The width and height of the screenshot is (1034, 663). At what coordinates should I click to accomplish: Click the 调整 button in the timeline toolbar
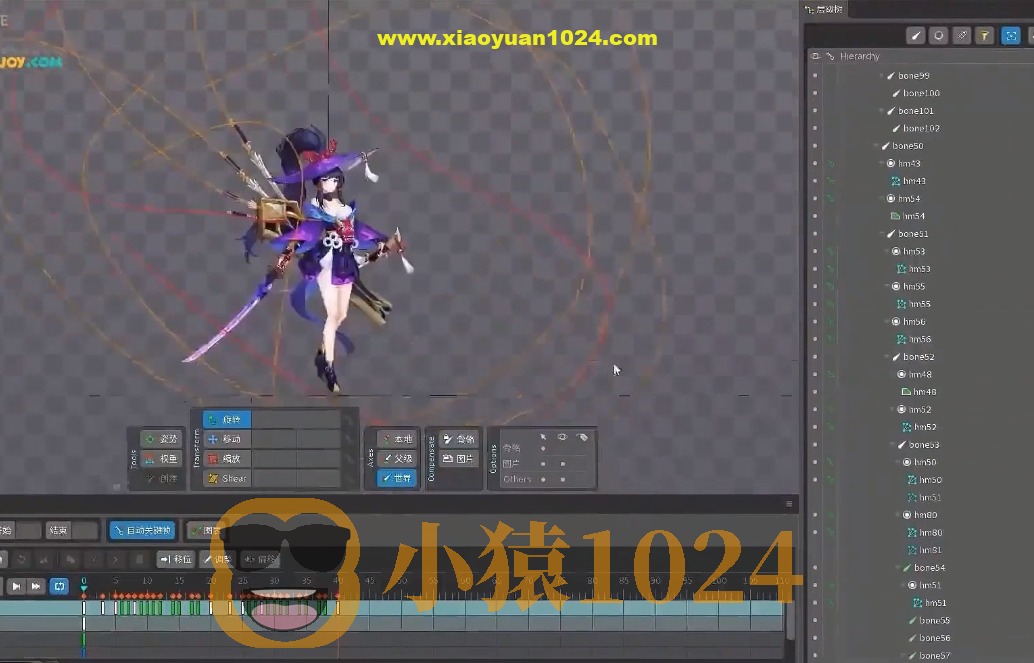click(218, 558)
